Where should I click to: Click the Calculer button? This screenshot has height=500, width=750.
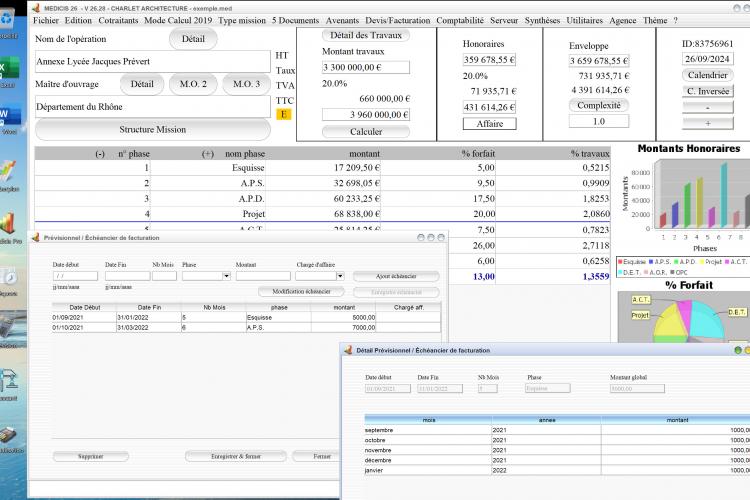tap(366, 132)
